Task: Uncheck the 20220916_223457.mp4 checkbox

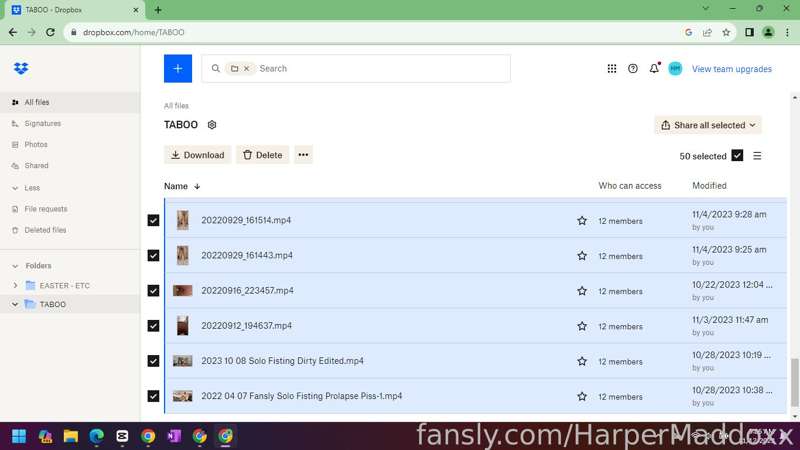Action: 153,290
